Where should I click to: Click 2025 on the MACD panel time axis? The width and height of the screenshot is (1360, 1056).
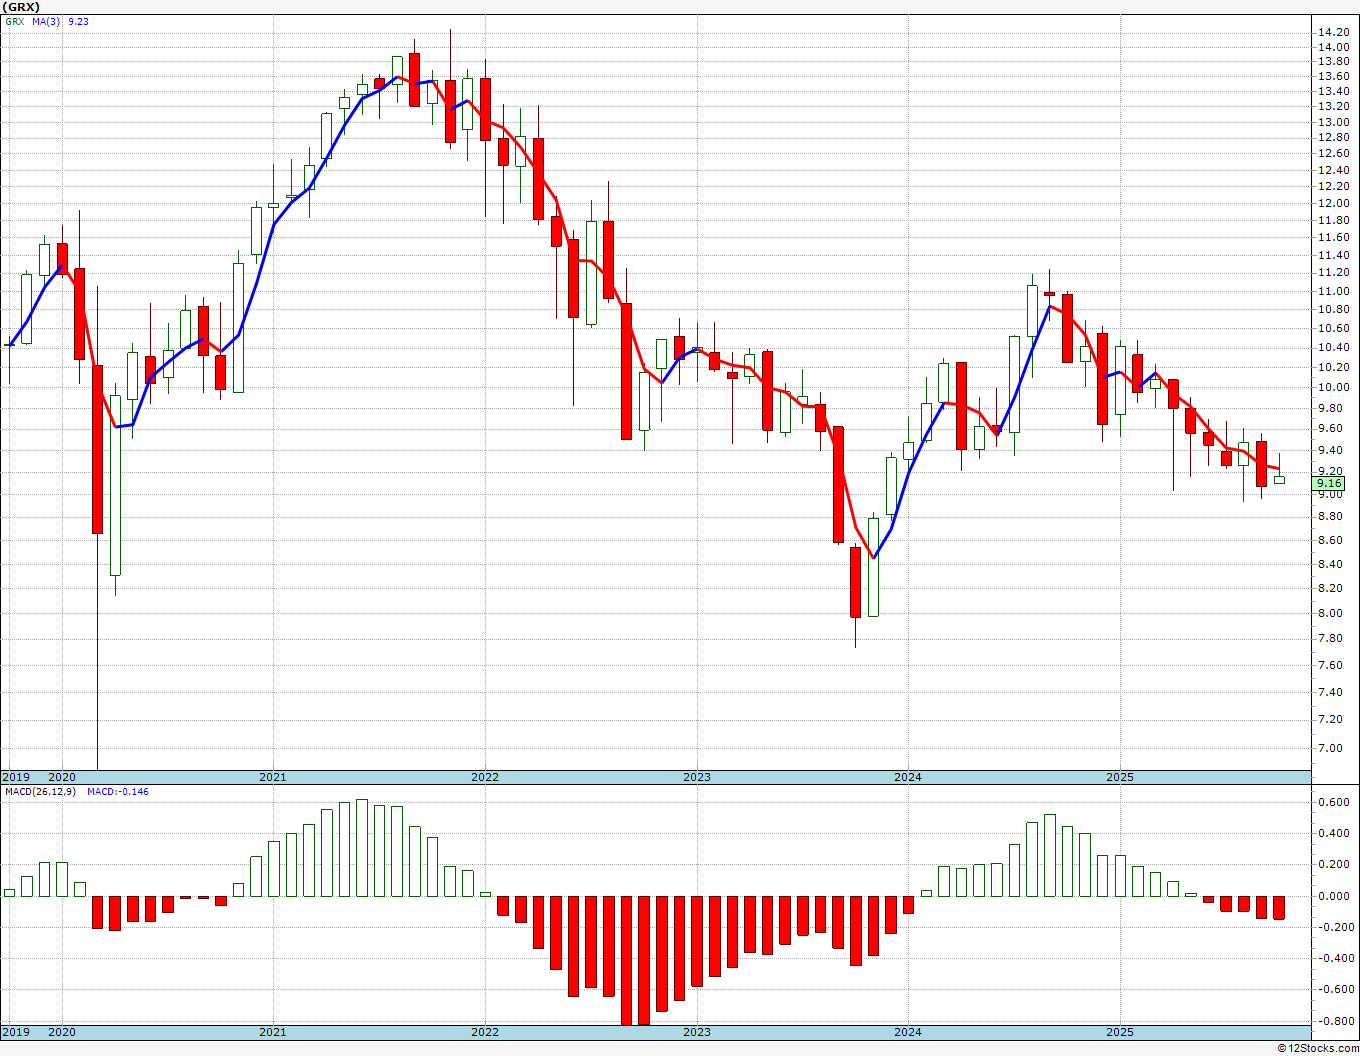click(x=1120, y=1032)
